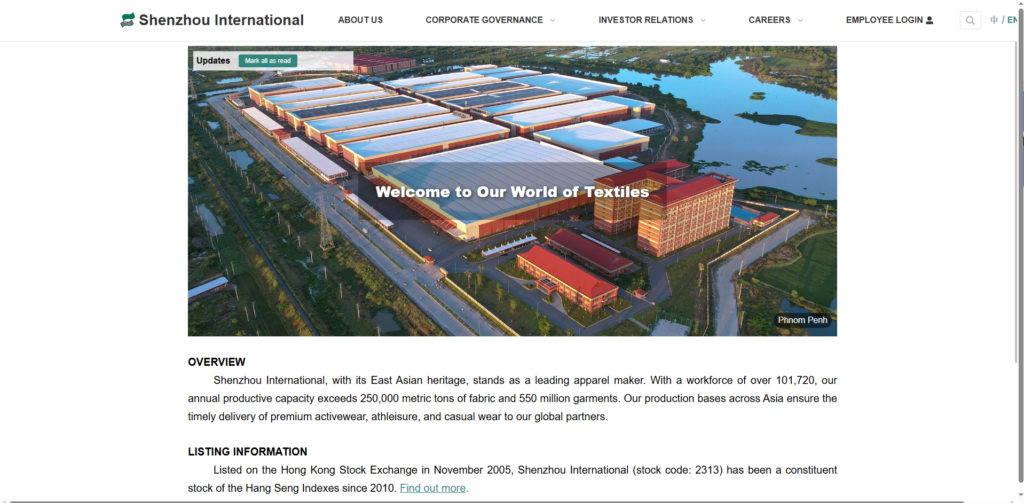Open the Careers menu item
The height and width of the screenshot is (503, 1024).
[x=769, y=20]
